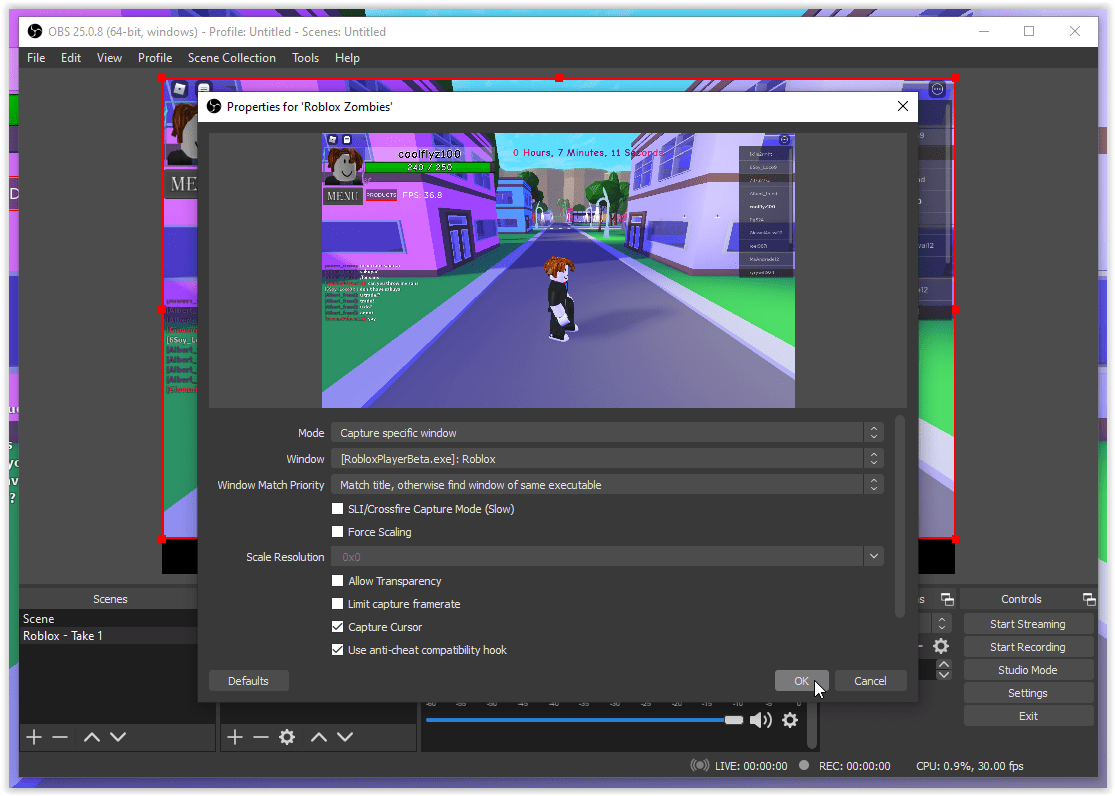This screenshot has width=1115, height=796.
Task: Click the Roblox preview in the Properties dialog
Action: point(558,270)
